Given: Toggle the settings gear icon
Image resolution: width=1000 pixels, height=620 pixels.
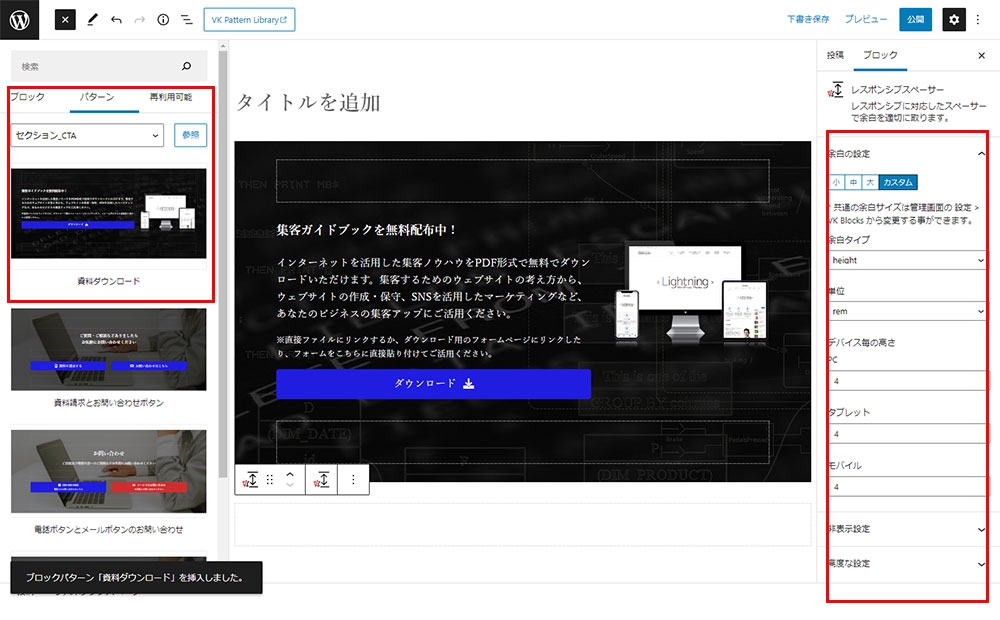Looking at the screenshot, I should [954, 19].
